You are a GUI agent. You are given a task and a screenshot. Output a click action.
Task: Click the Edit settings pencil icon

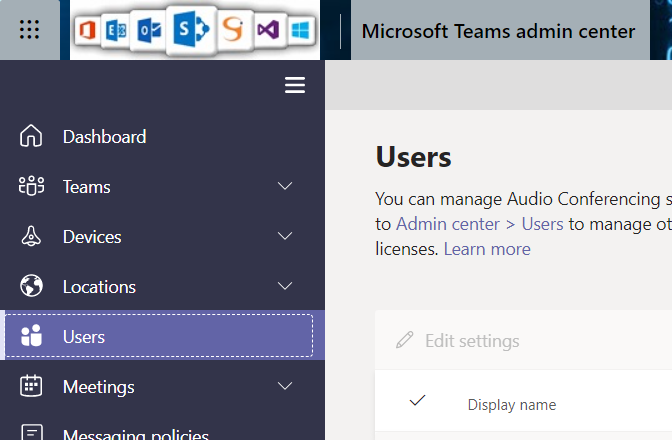point(404,341)
